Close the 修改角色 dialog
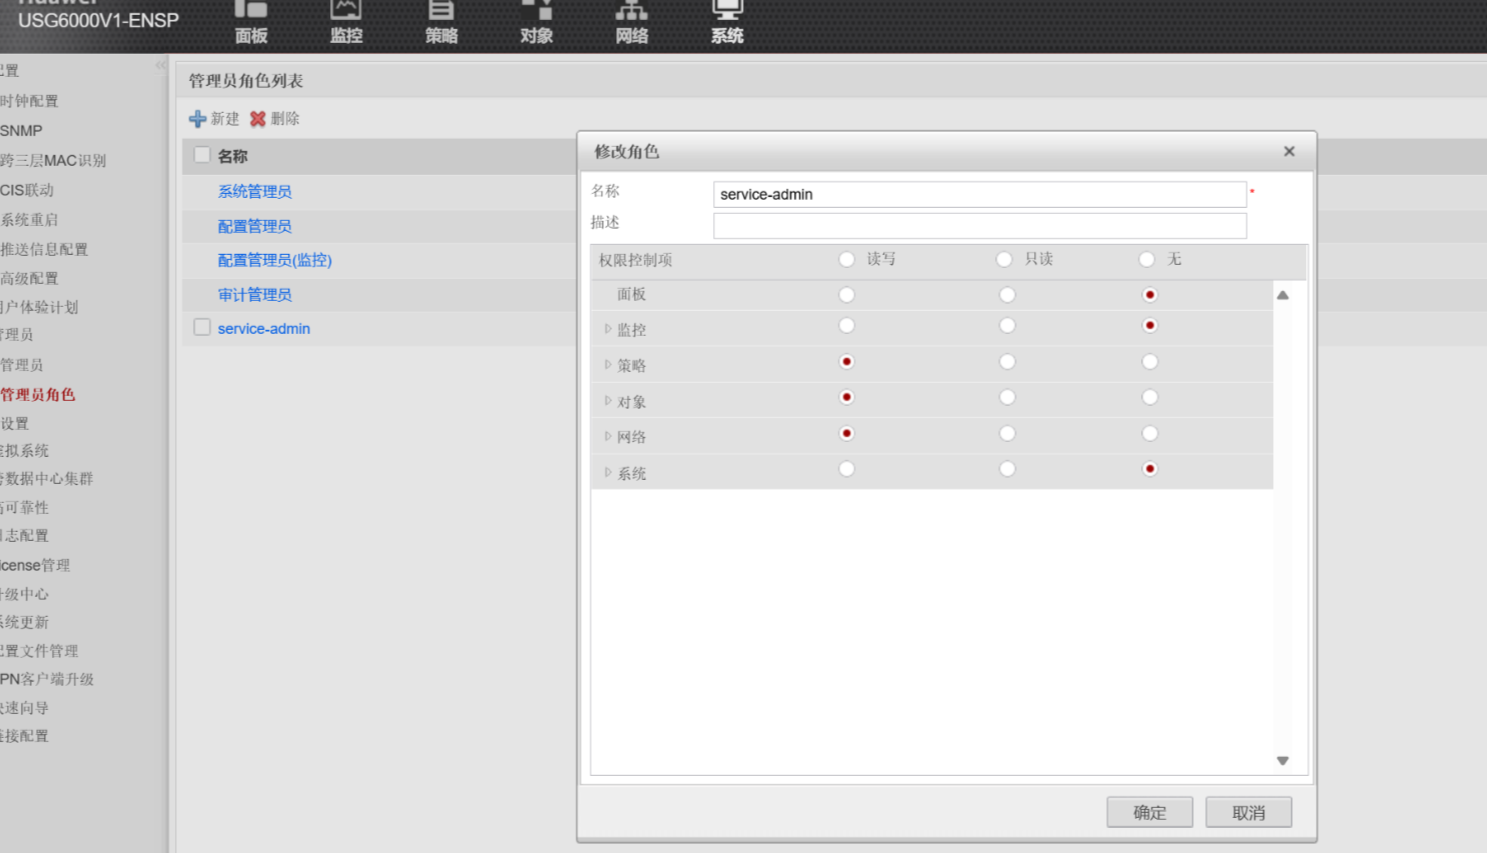1487x853 pixels. click(1289, 151)
